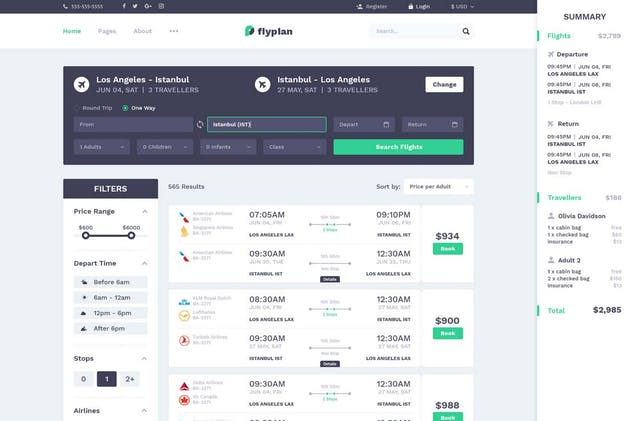Show Details for the $900 flight

coord(330,364)
